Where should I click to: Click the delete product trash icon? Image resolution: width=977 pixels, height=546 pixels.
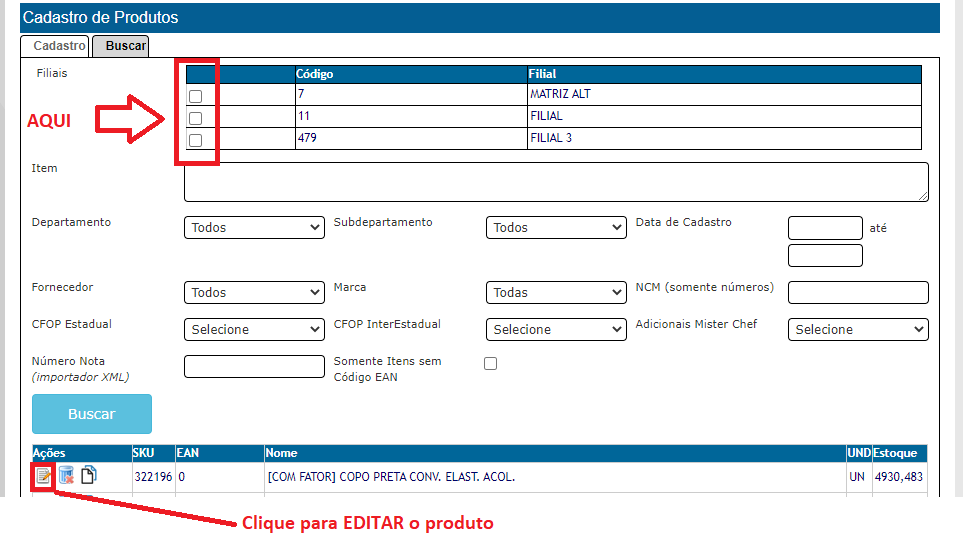coord(66,476)
